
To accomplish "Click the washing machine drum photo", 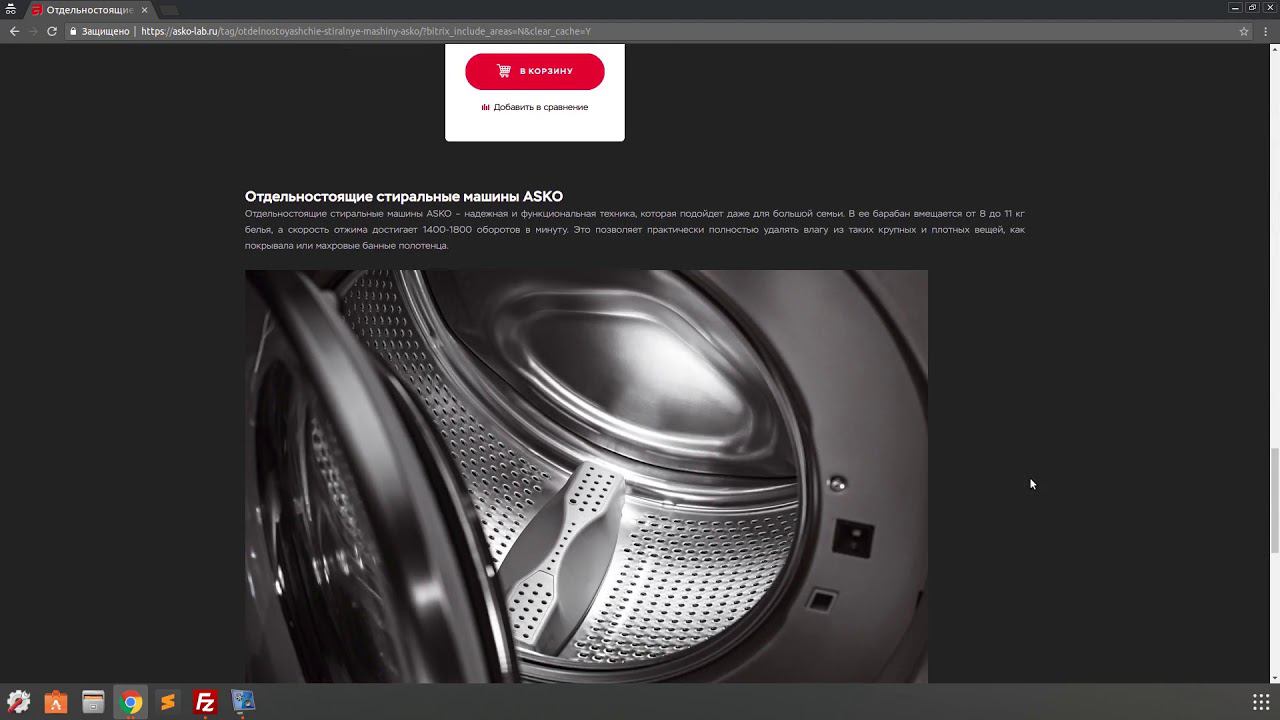I will coord(586,476).
